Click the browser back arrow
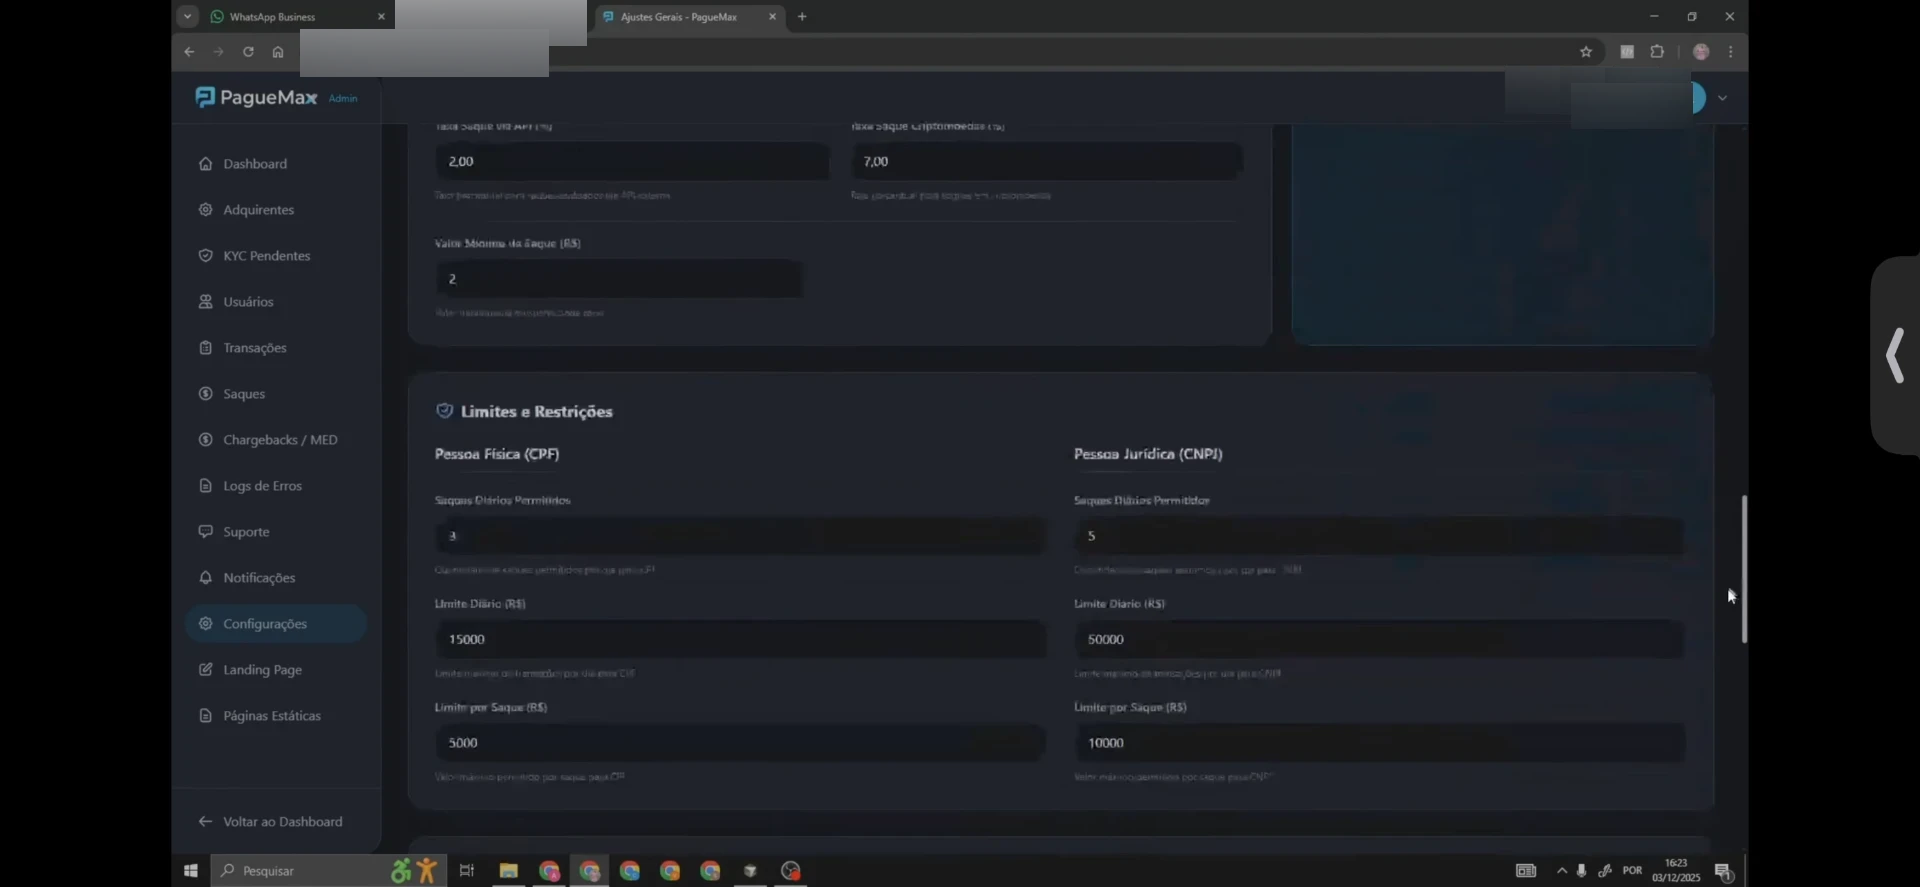The width and height of the screenshot is (1920, 887). point(189,52)
